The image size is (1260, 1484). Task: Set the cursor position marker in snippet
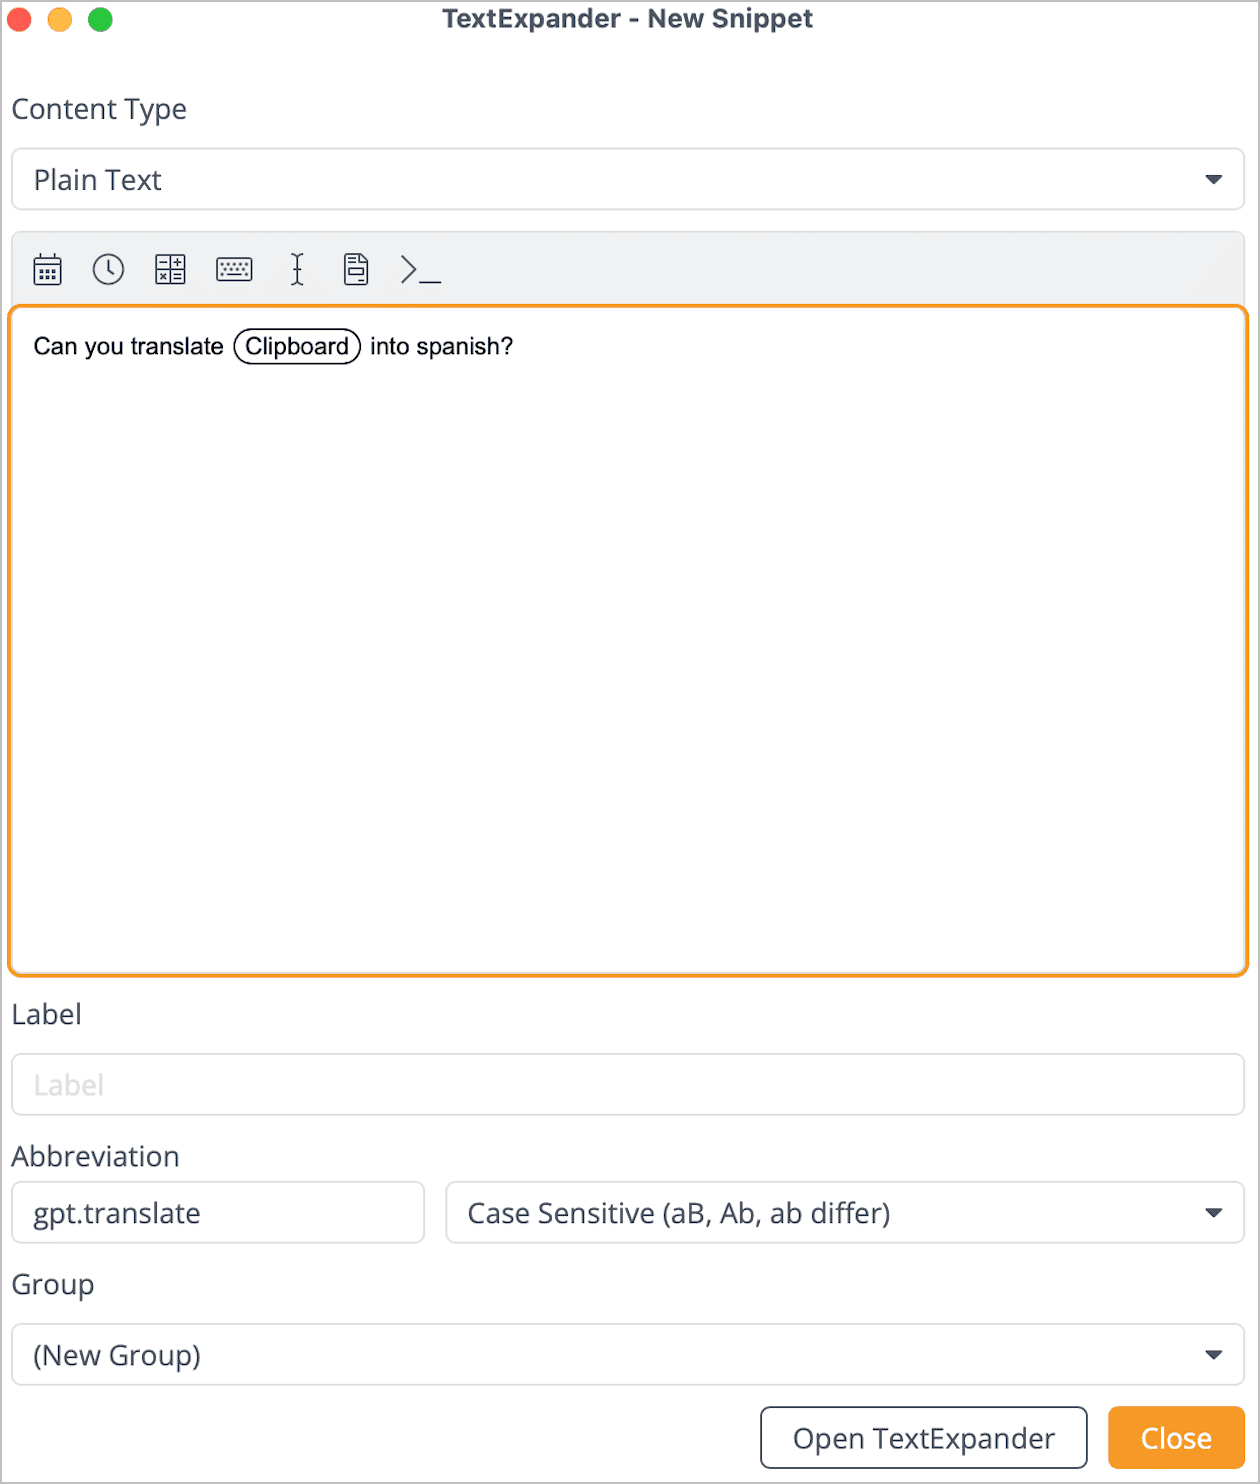click(x=296, y=269)
